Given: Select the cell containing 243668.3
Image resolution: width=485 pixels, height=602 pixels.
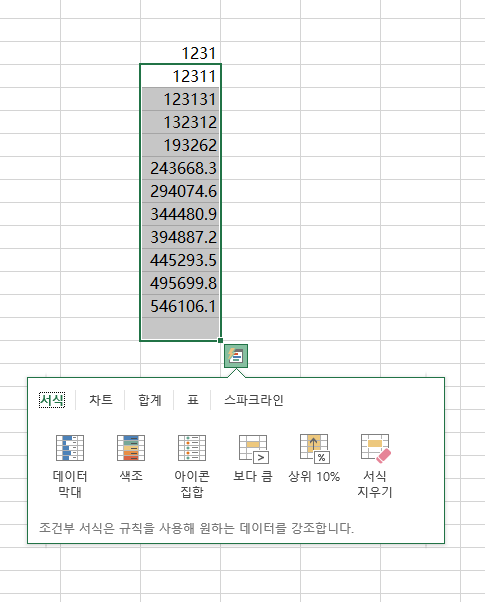Looking at the screenshot, I should pyautogui.click(x=180, y=168).
